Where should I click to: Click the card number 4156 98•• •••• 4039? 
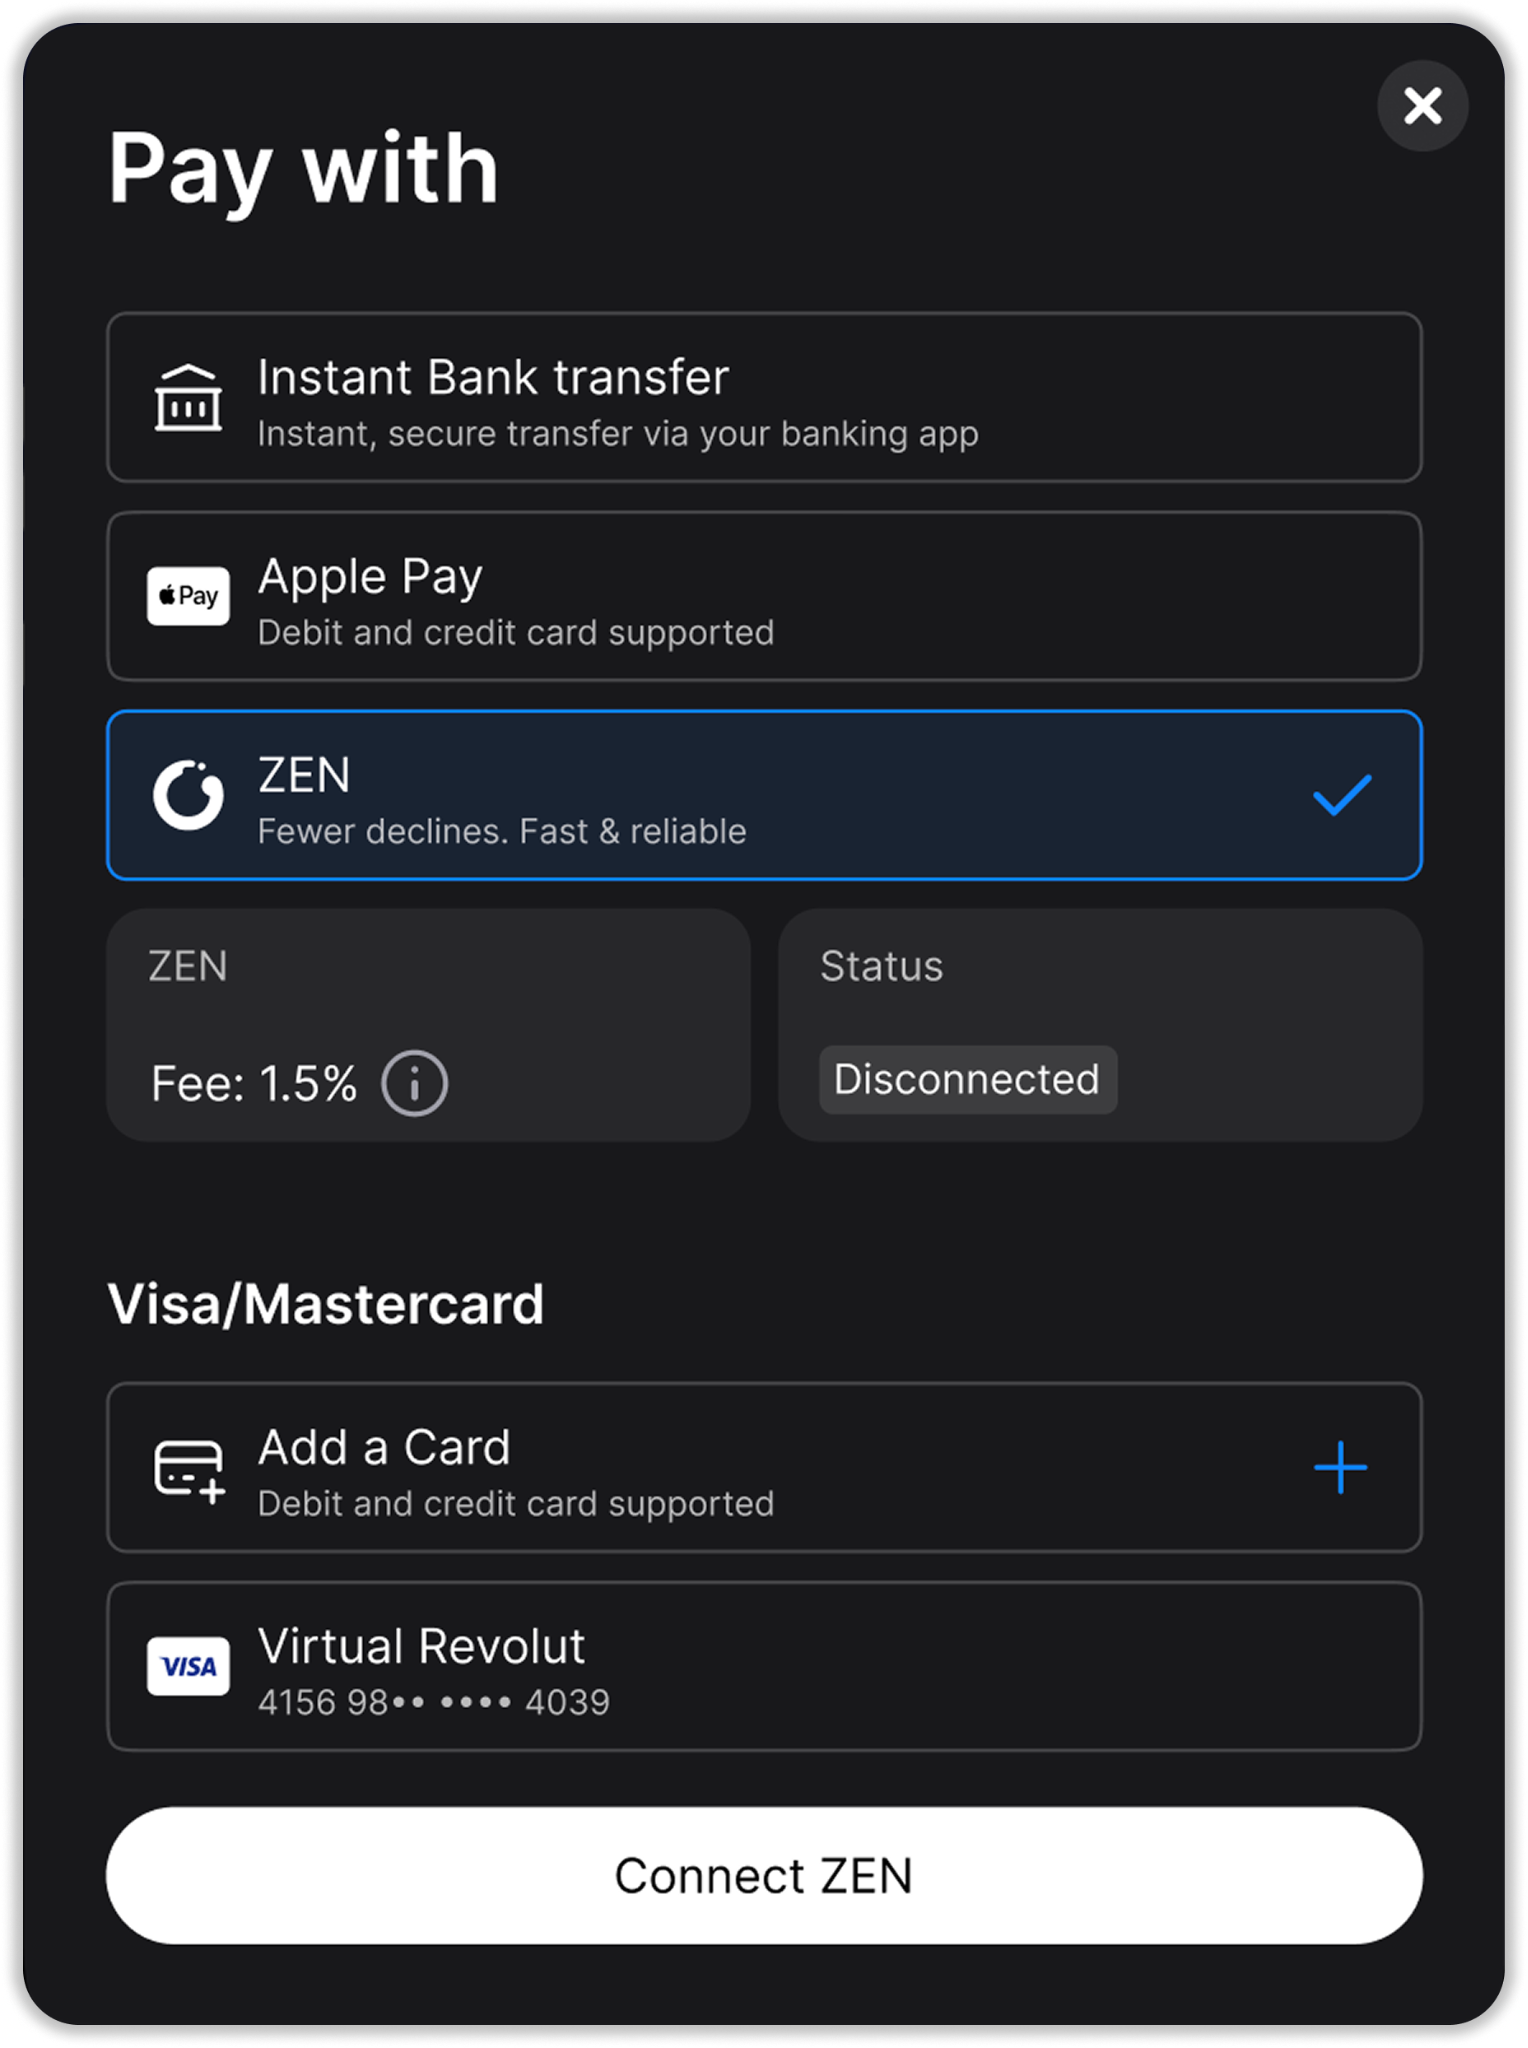434,1702
